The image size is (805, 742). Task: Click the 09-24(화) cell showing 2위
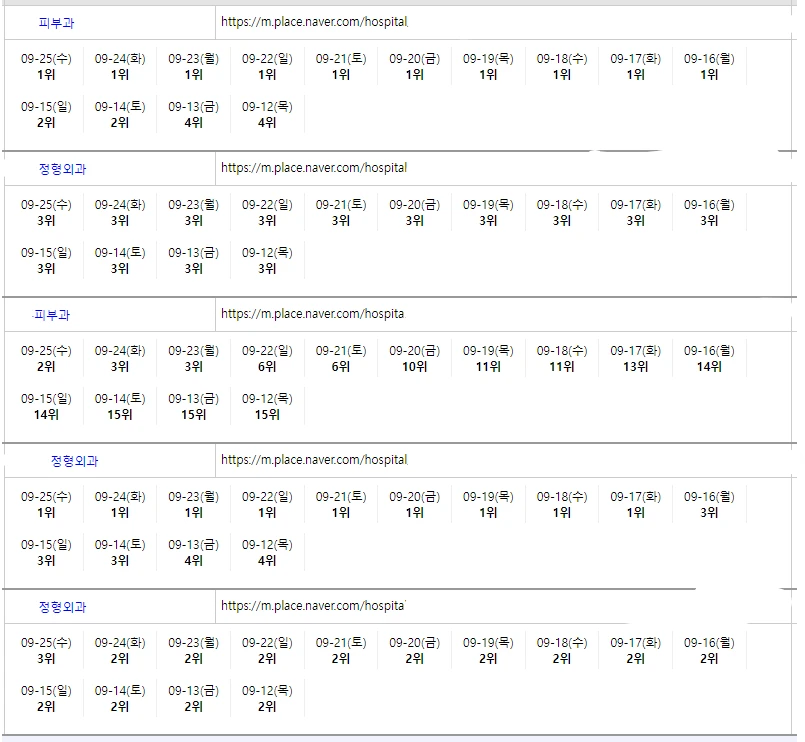pos(120,651)
